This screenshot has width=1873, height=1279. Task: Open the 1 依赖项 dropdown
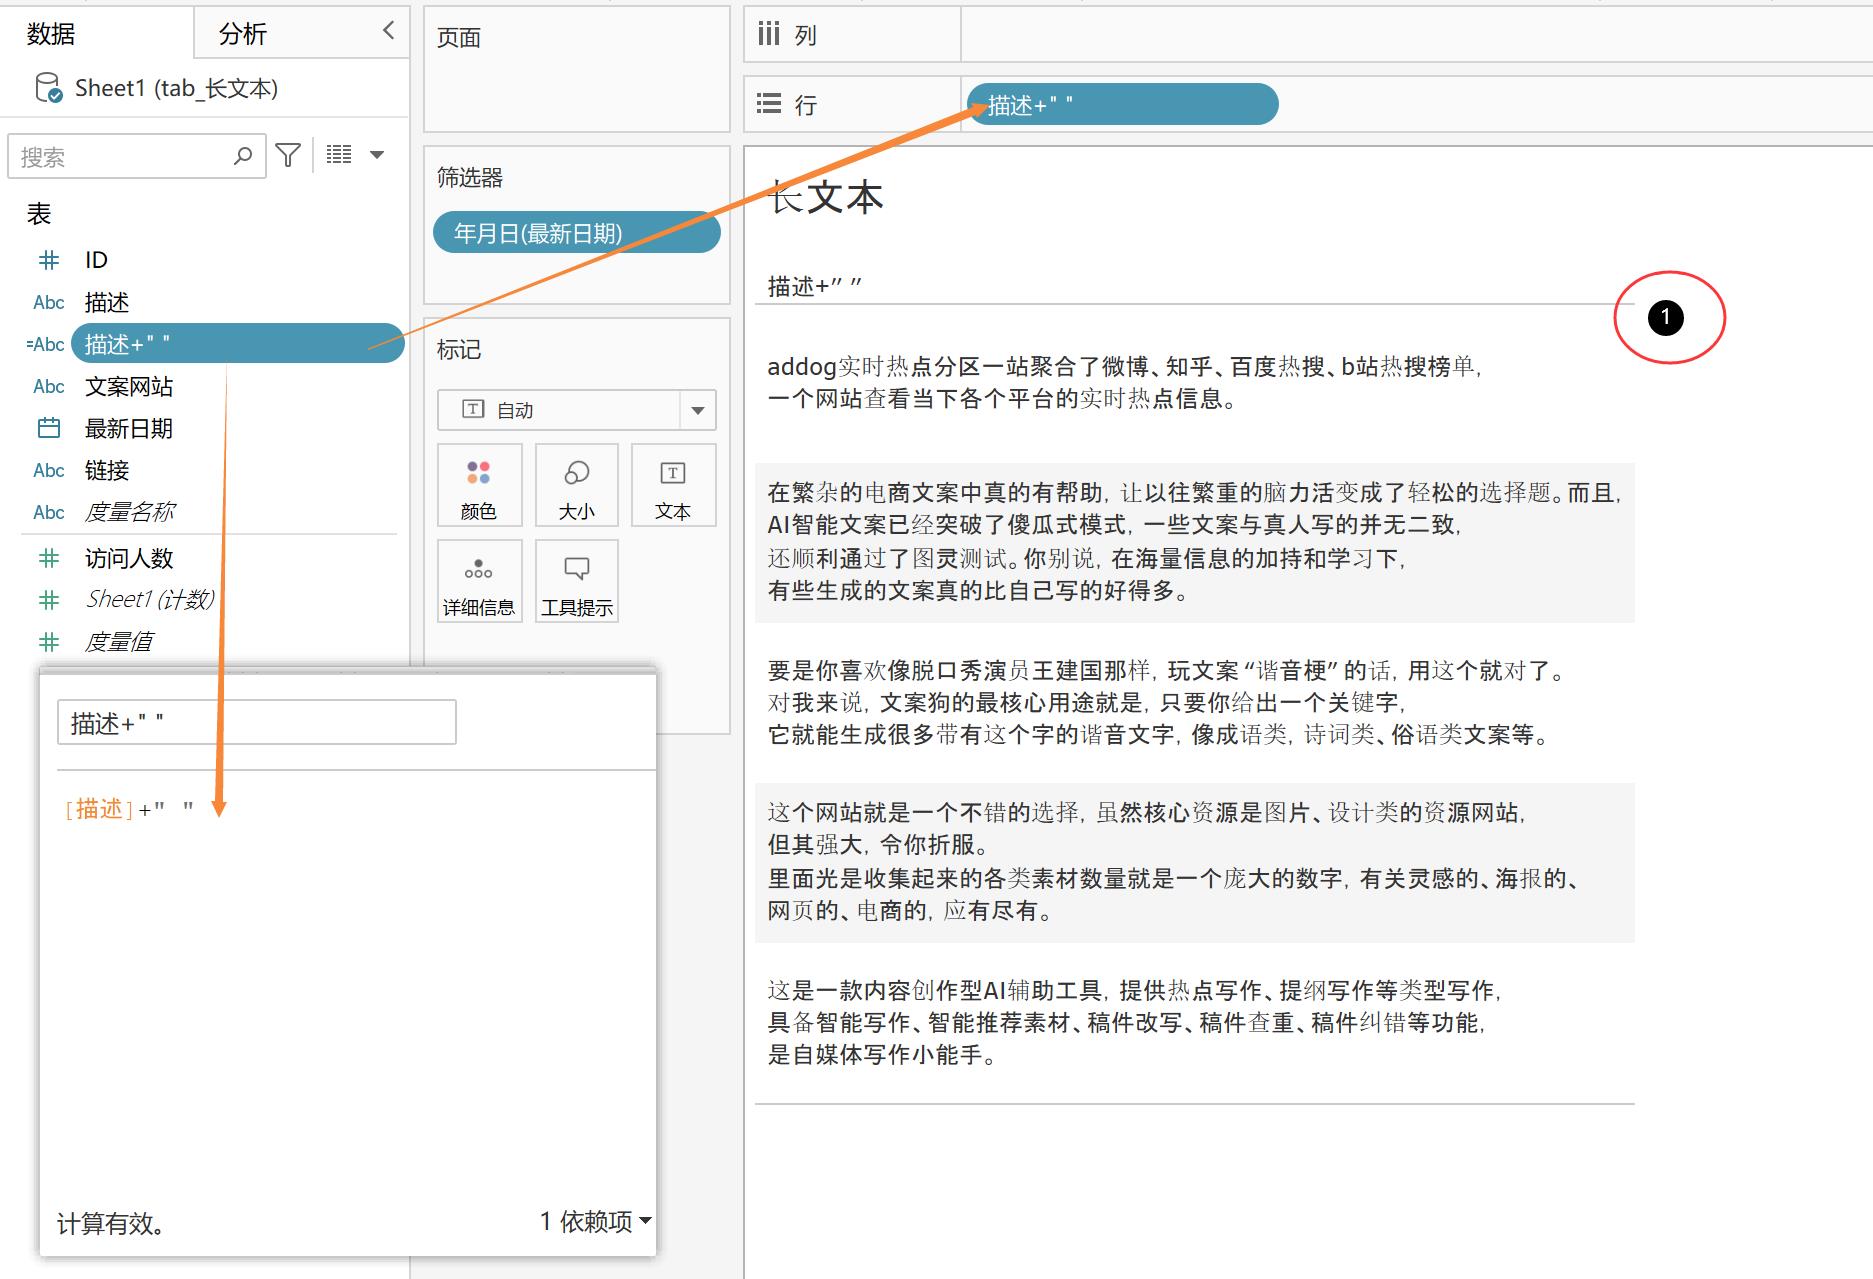click(596, 1221)
